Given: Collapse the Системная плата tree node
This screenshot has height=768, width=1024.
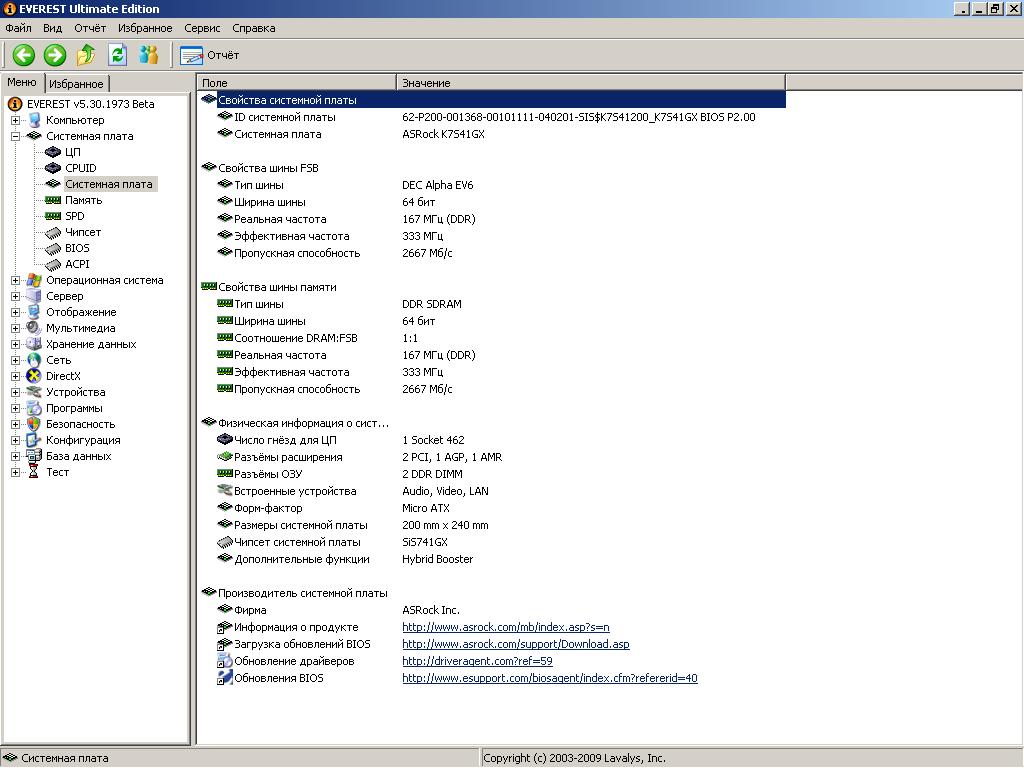Looking at the screenshot, I should 16,136.
